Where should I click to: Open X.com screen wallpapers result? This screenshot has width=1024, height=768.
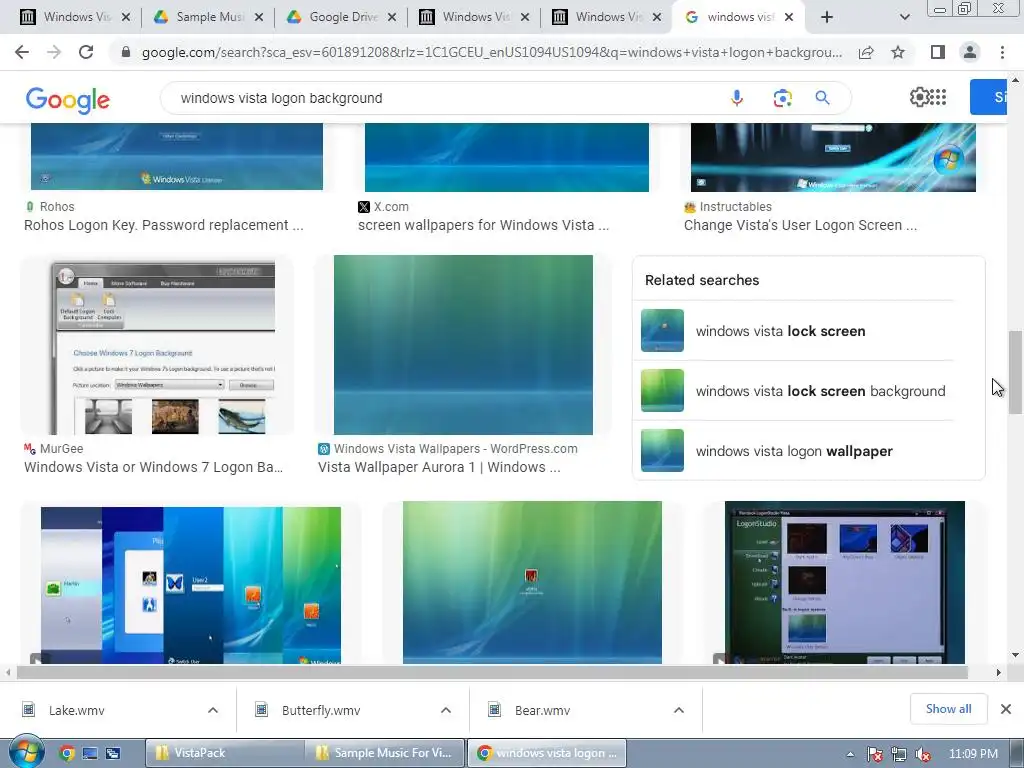click(483, 225)
